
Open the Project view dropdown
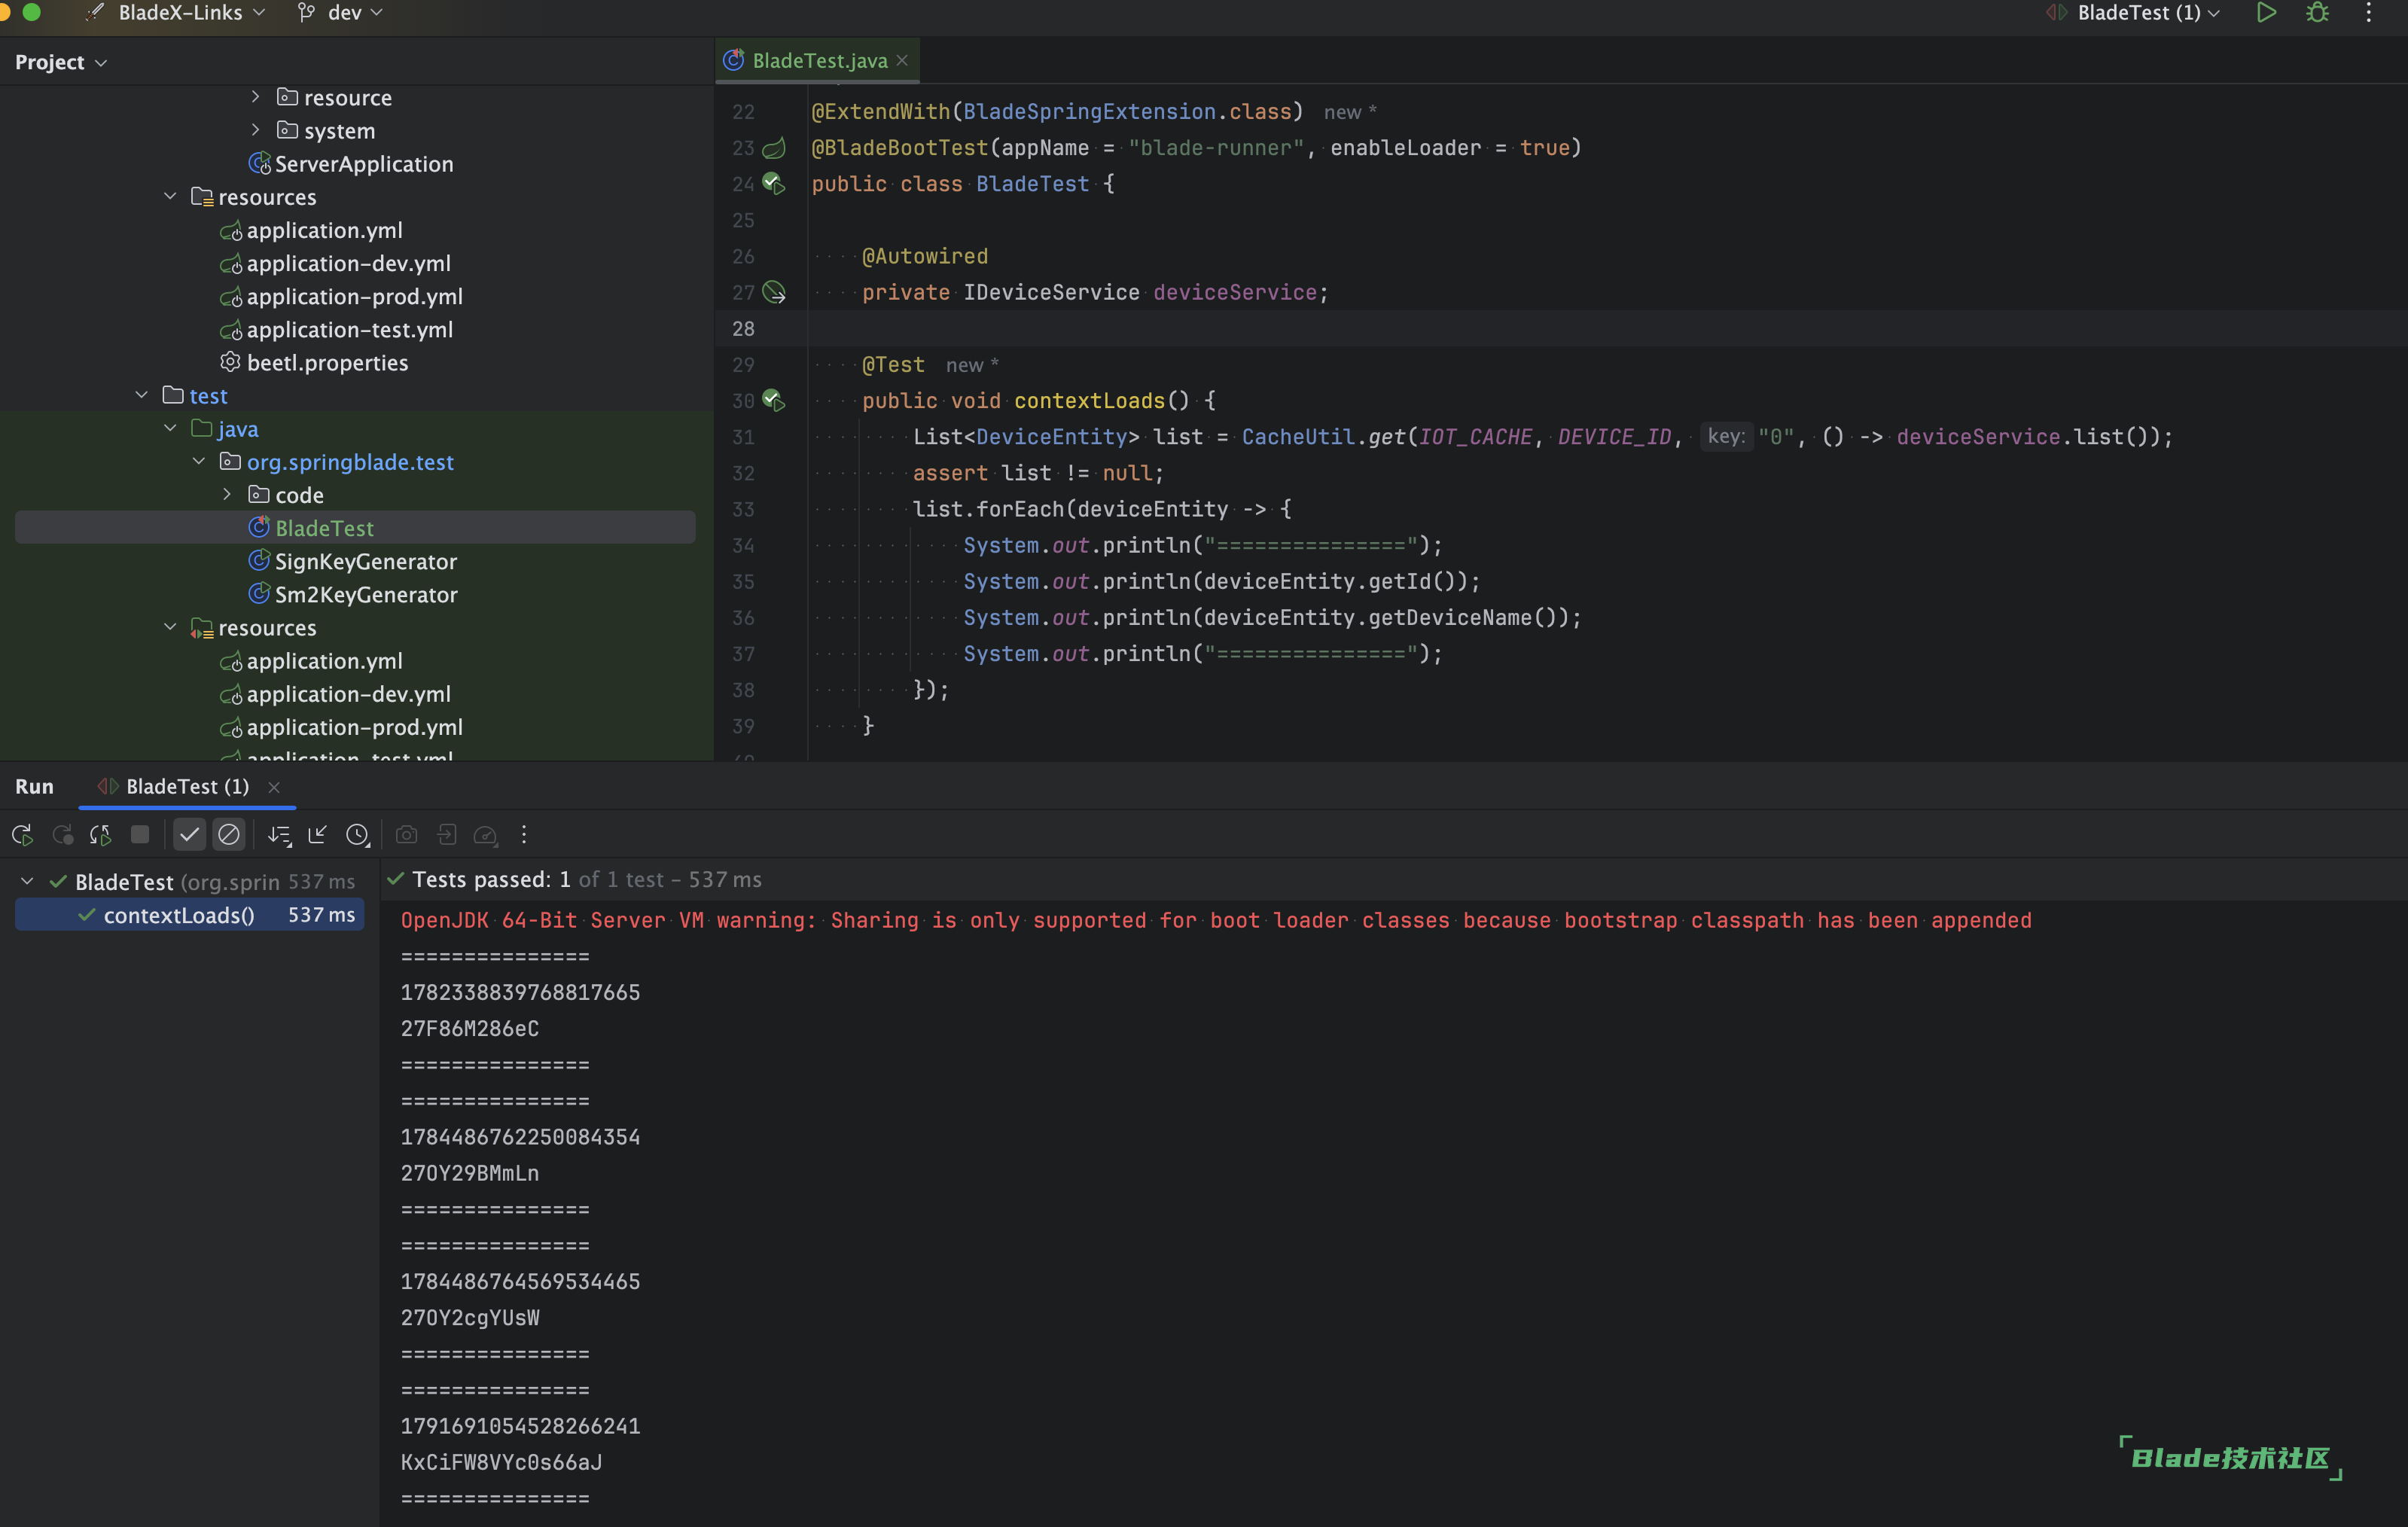point(61,62)
